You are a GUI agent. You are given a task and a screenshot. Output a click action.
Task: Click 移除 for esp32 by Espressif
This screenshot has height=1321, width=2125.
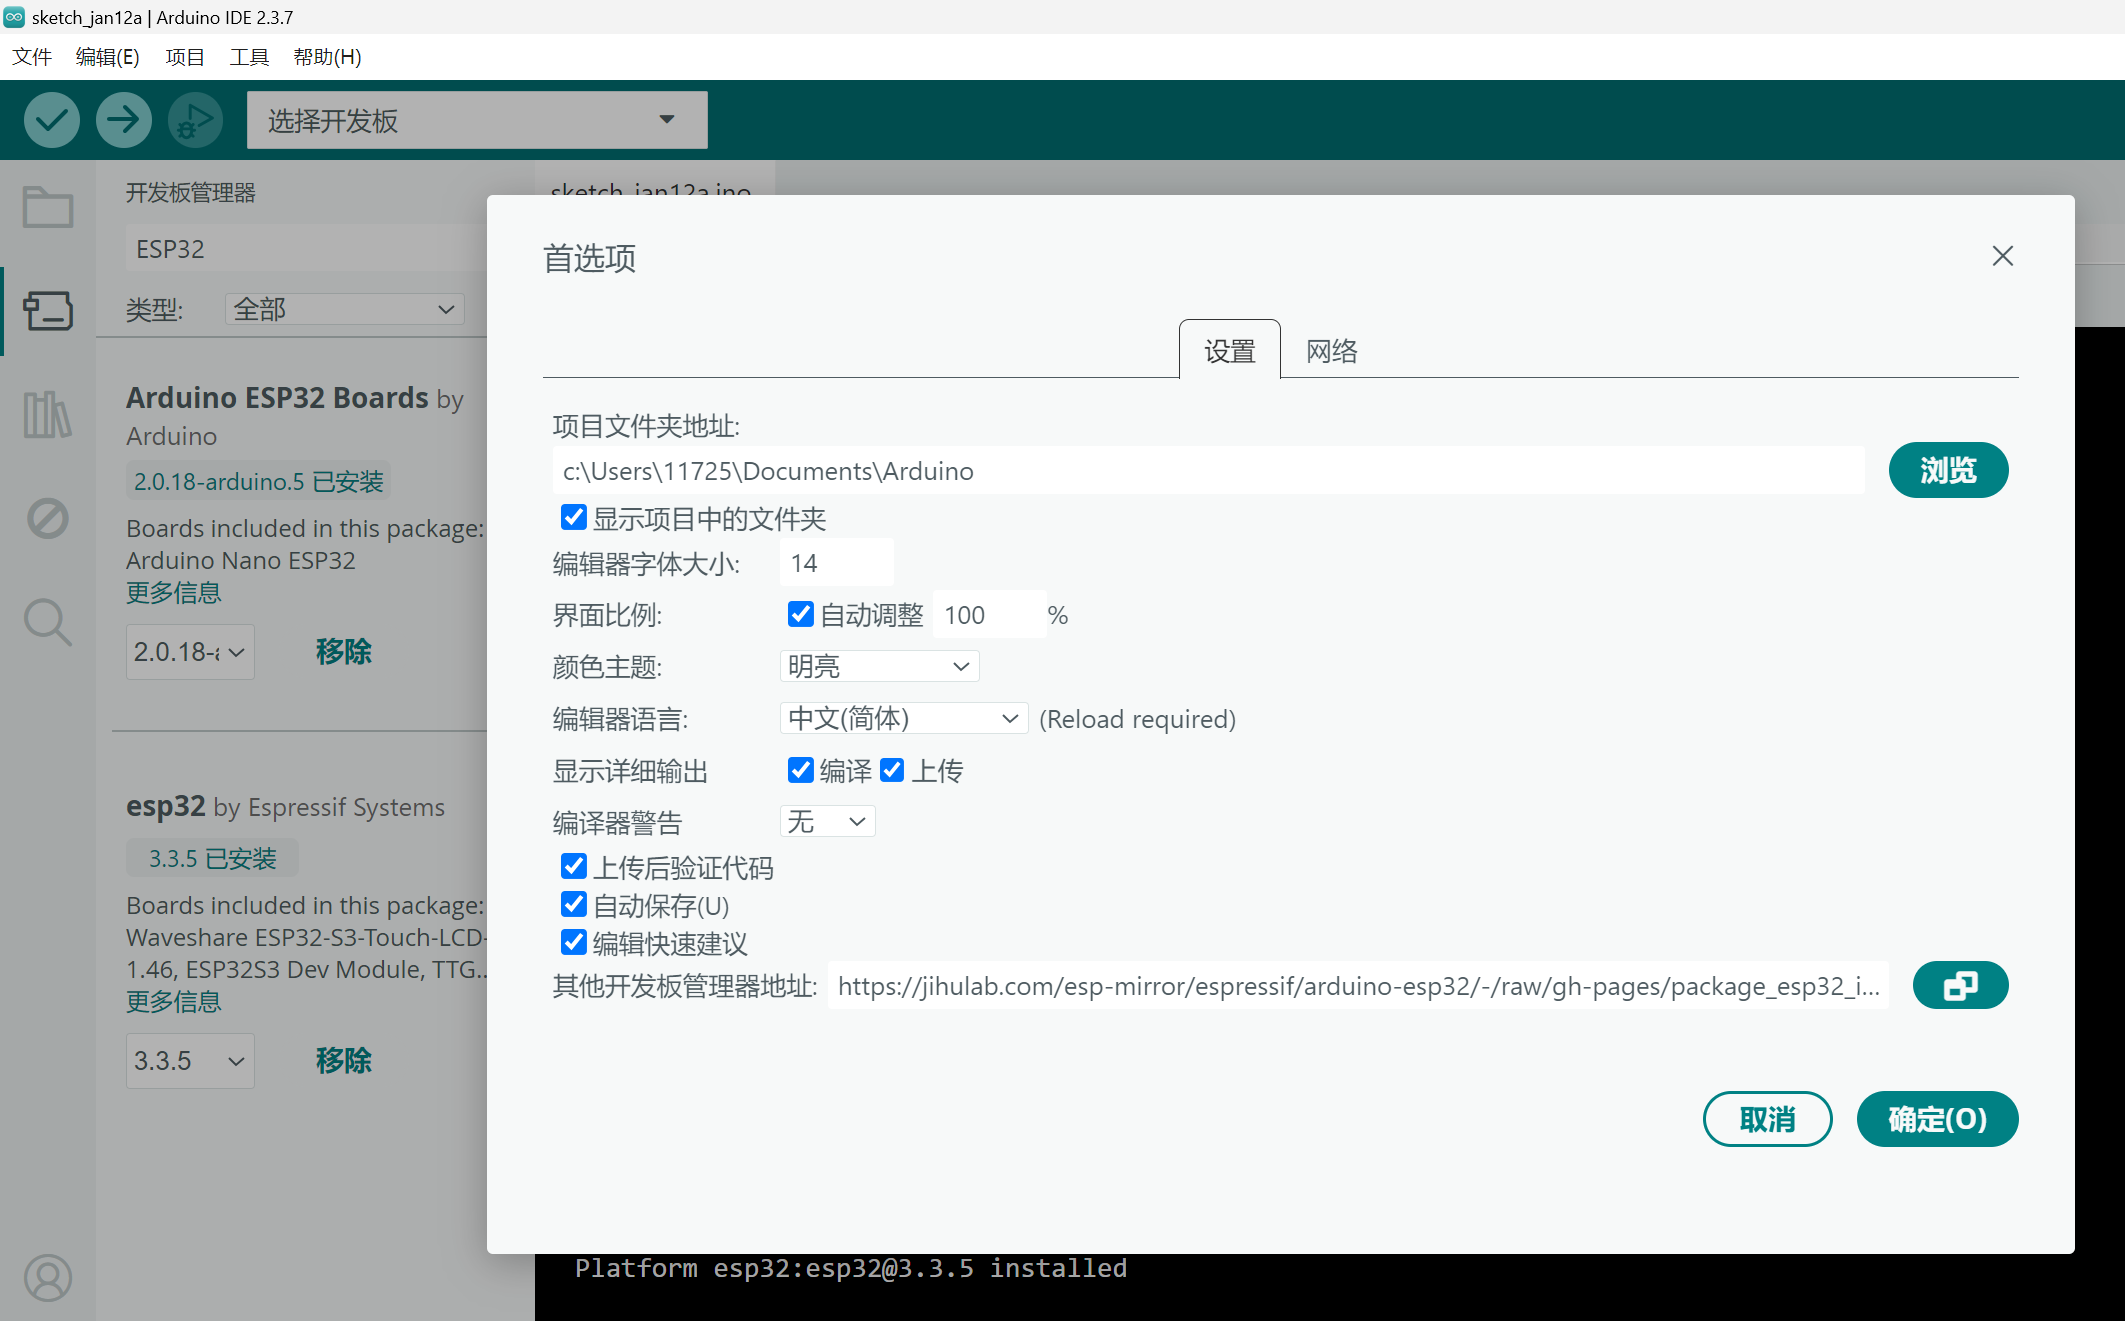point(343,1061)
